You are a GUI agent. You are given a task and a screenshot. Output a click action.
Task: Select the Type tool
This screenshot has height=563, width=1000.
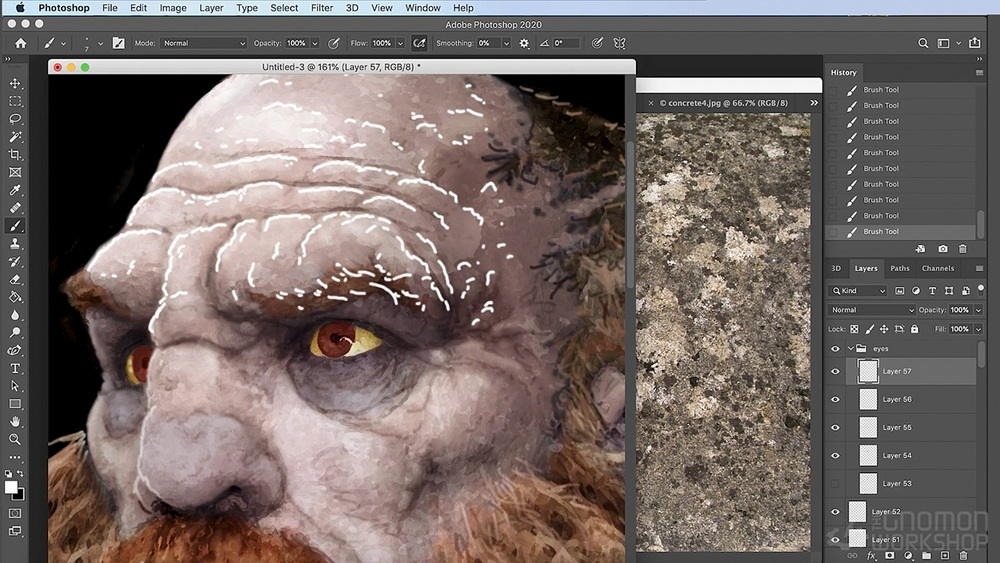(15, 369)
